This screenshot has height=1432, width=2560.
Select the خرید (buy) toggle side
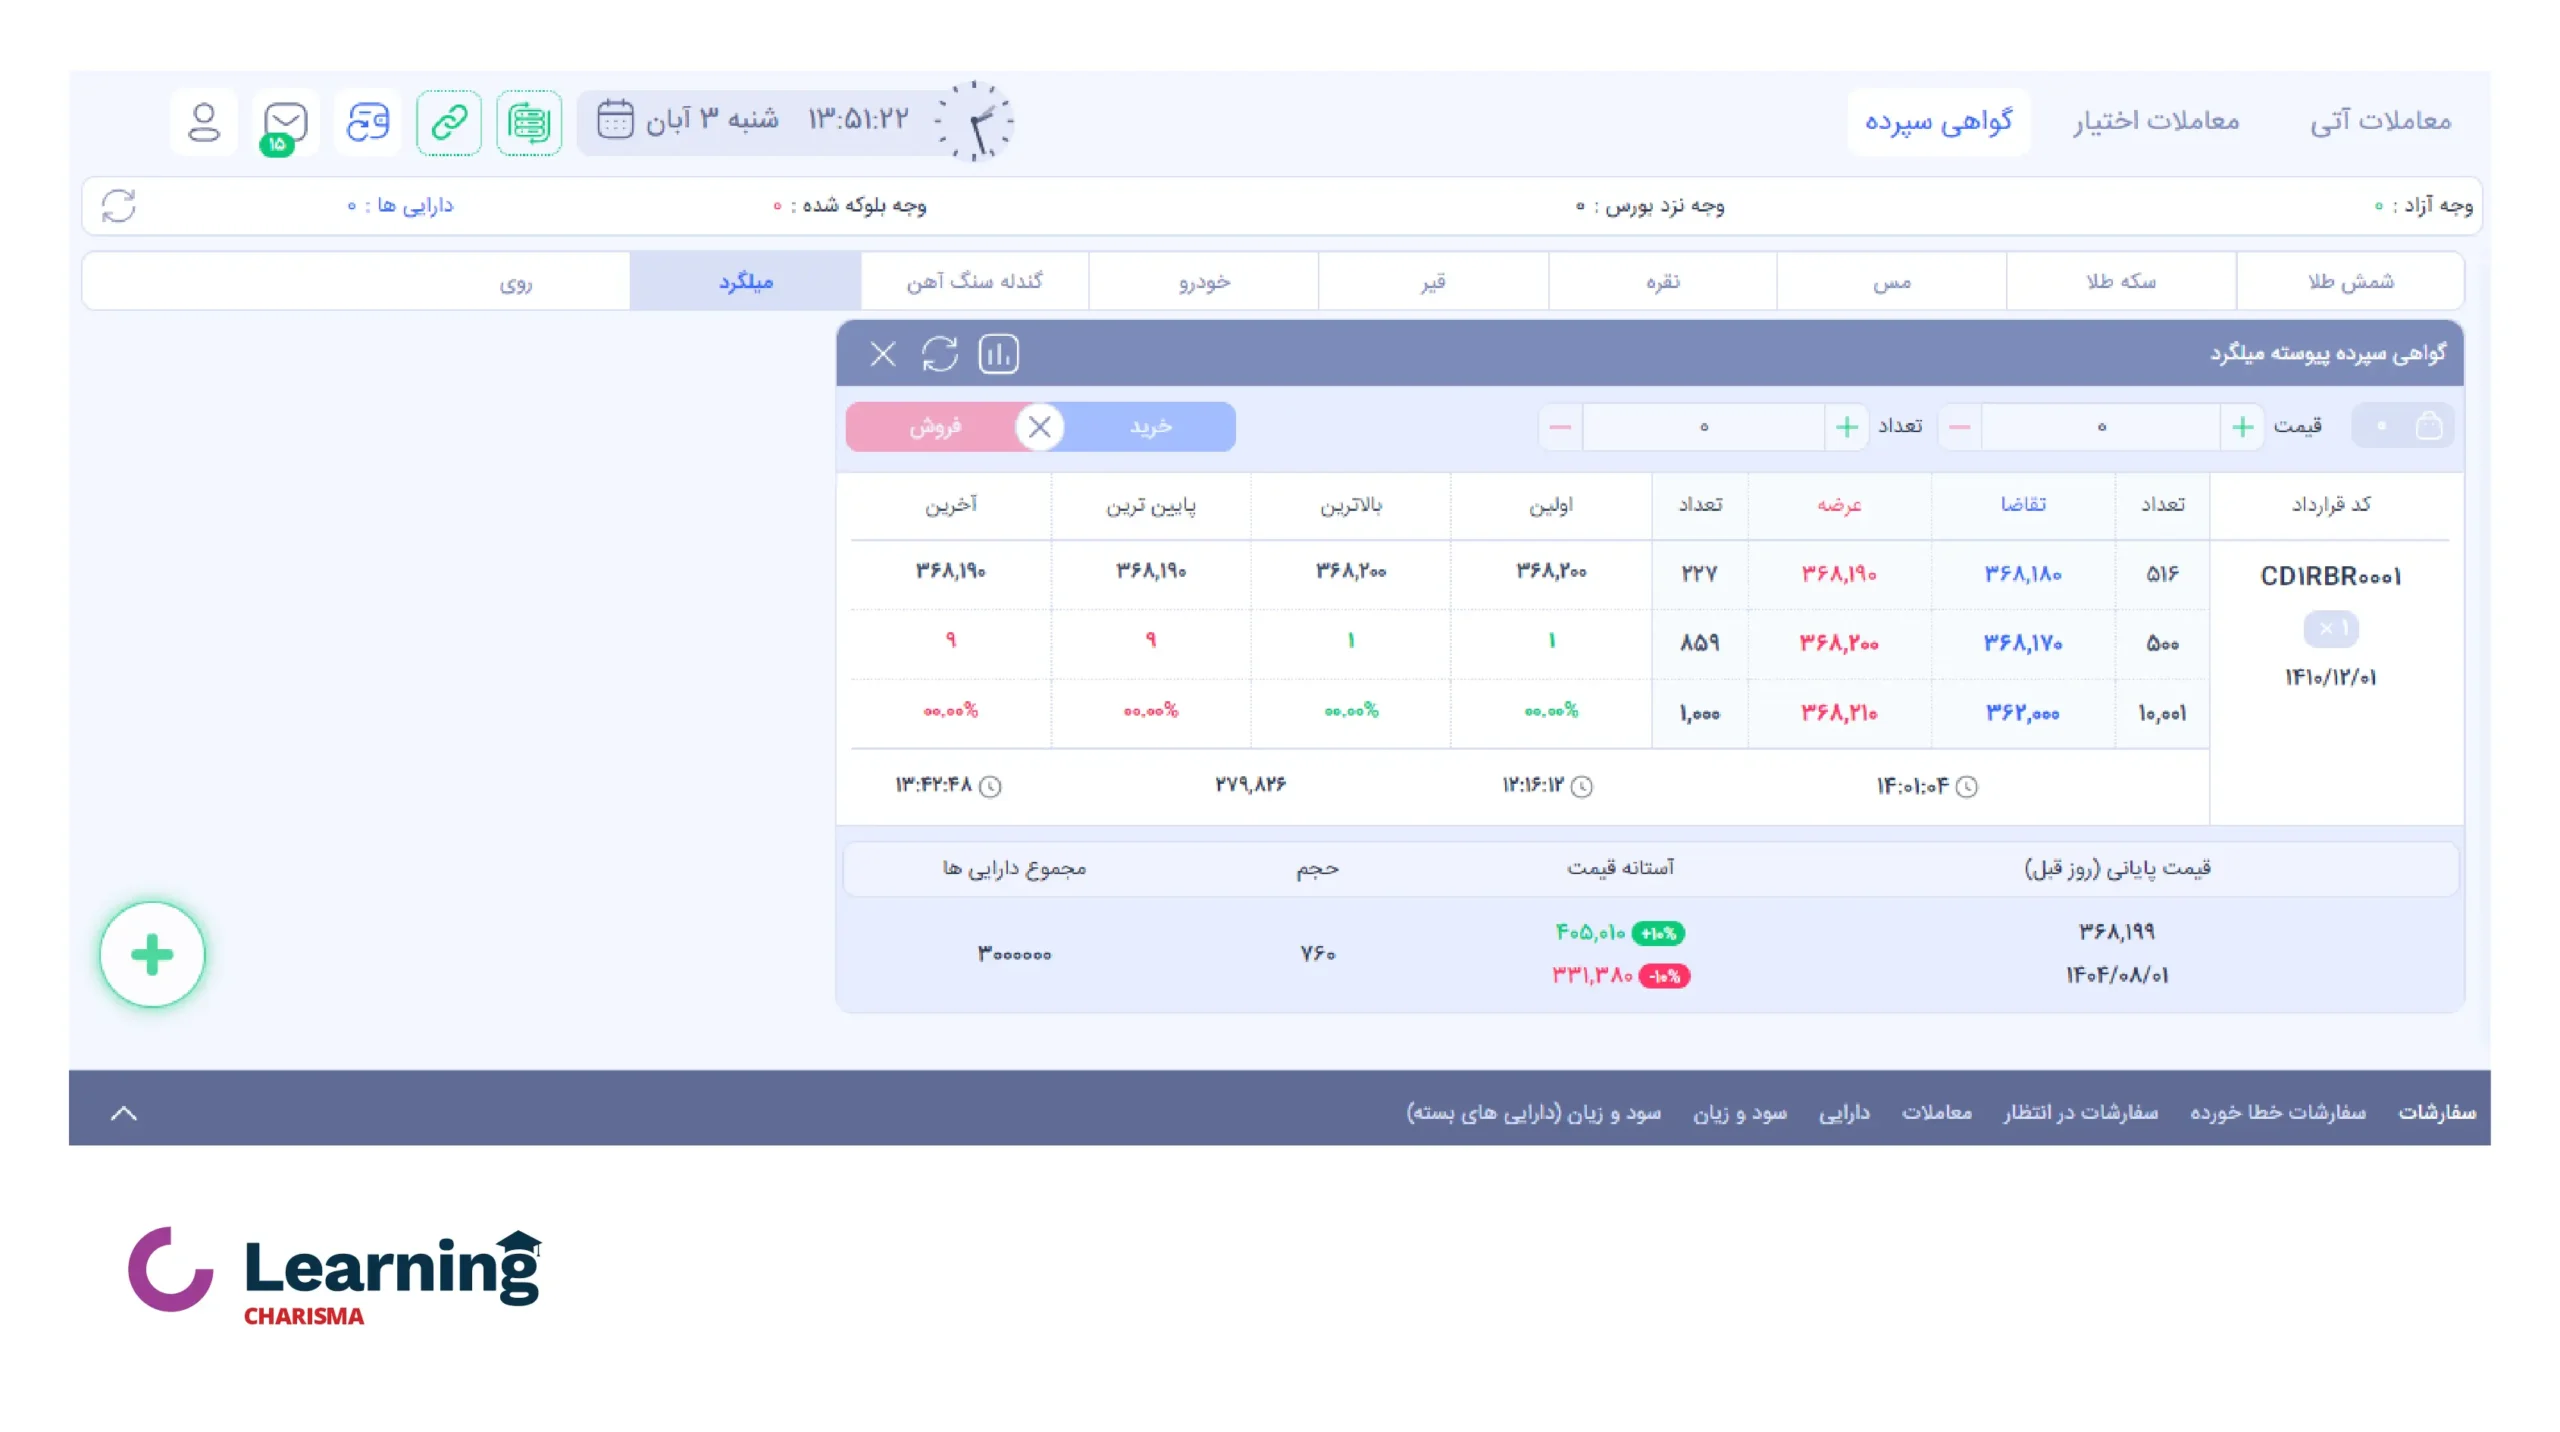click(1150, 427)
